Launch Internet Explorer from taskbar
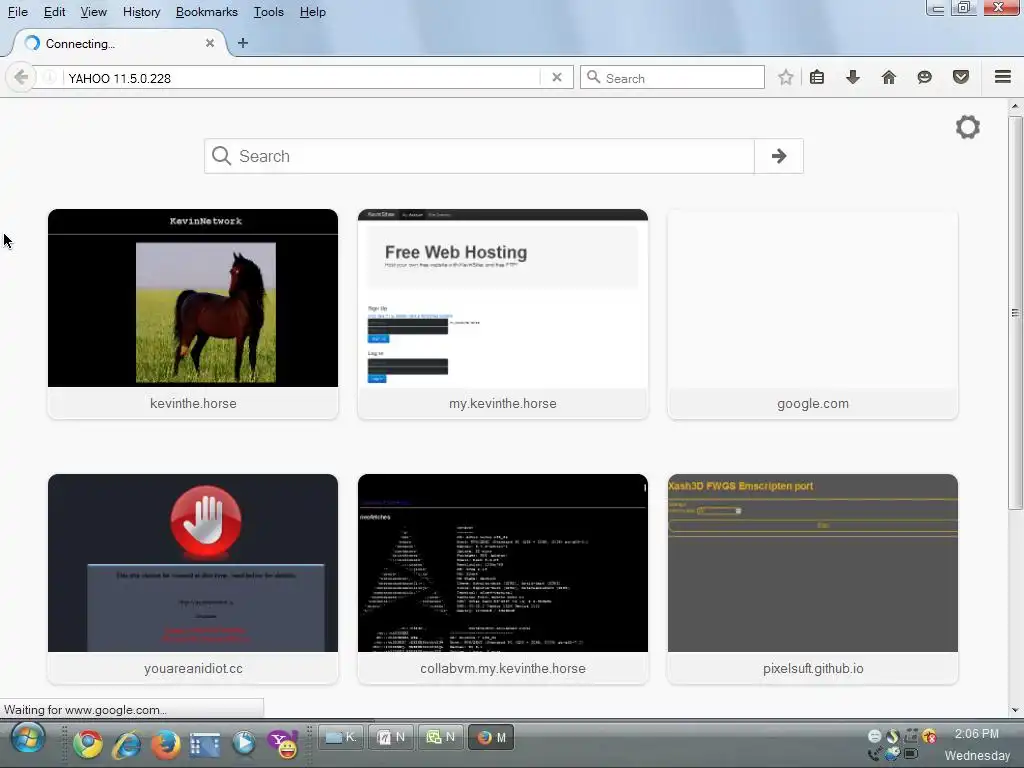Image resolution: width=1024 pixels, height=768 pixels. (127, 744)
